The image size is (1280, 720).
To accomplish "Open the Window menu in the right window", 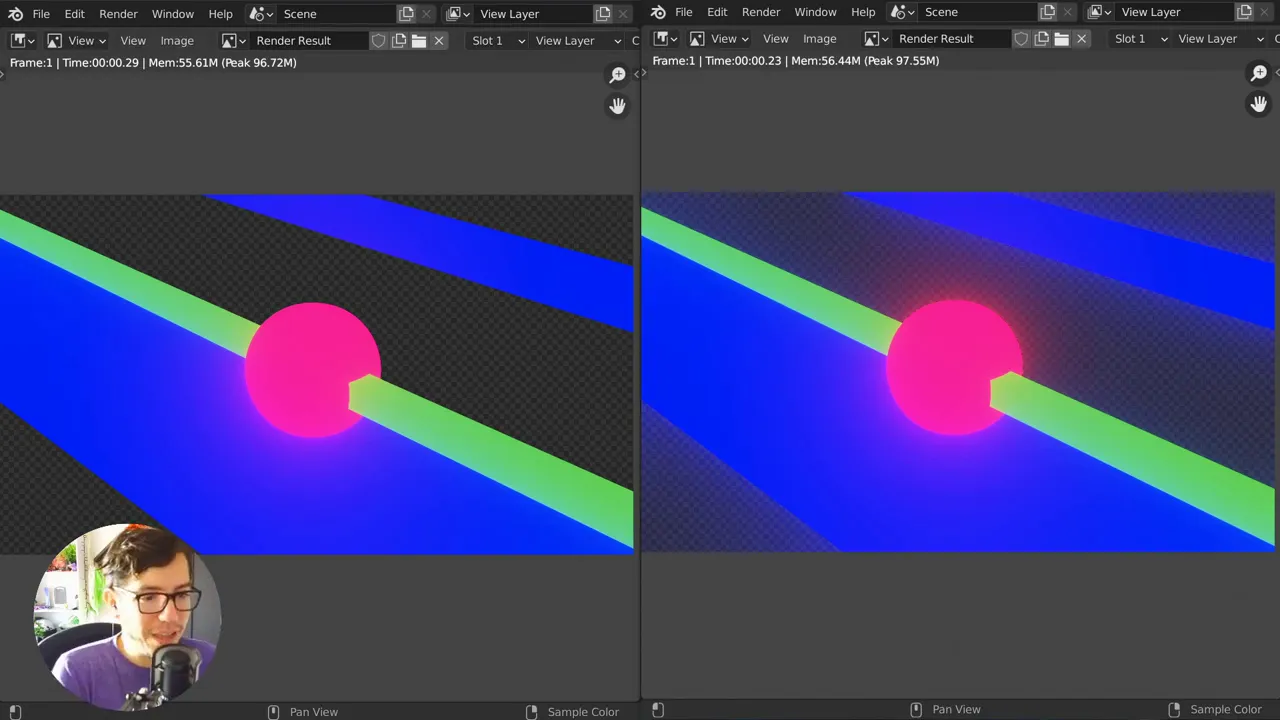I will (x=815, y=12).
